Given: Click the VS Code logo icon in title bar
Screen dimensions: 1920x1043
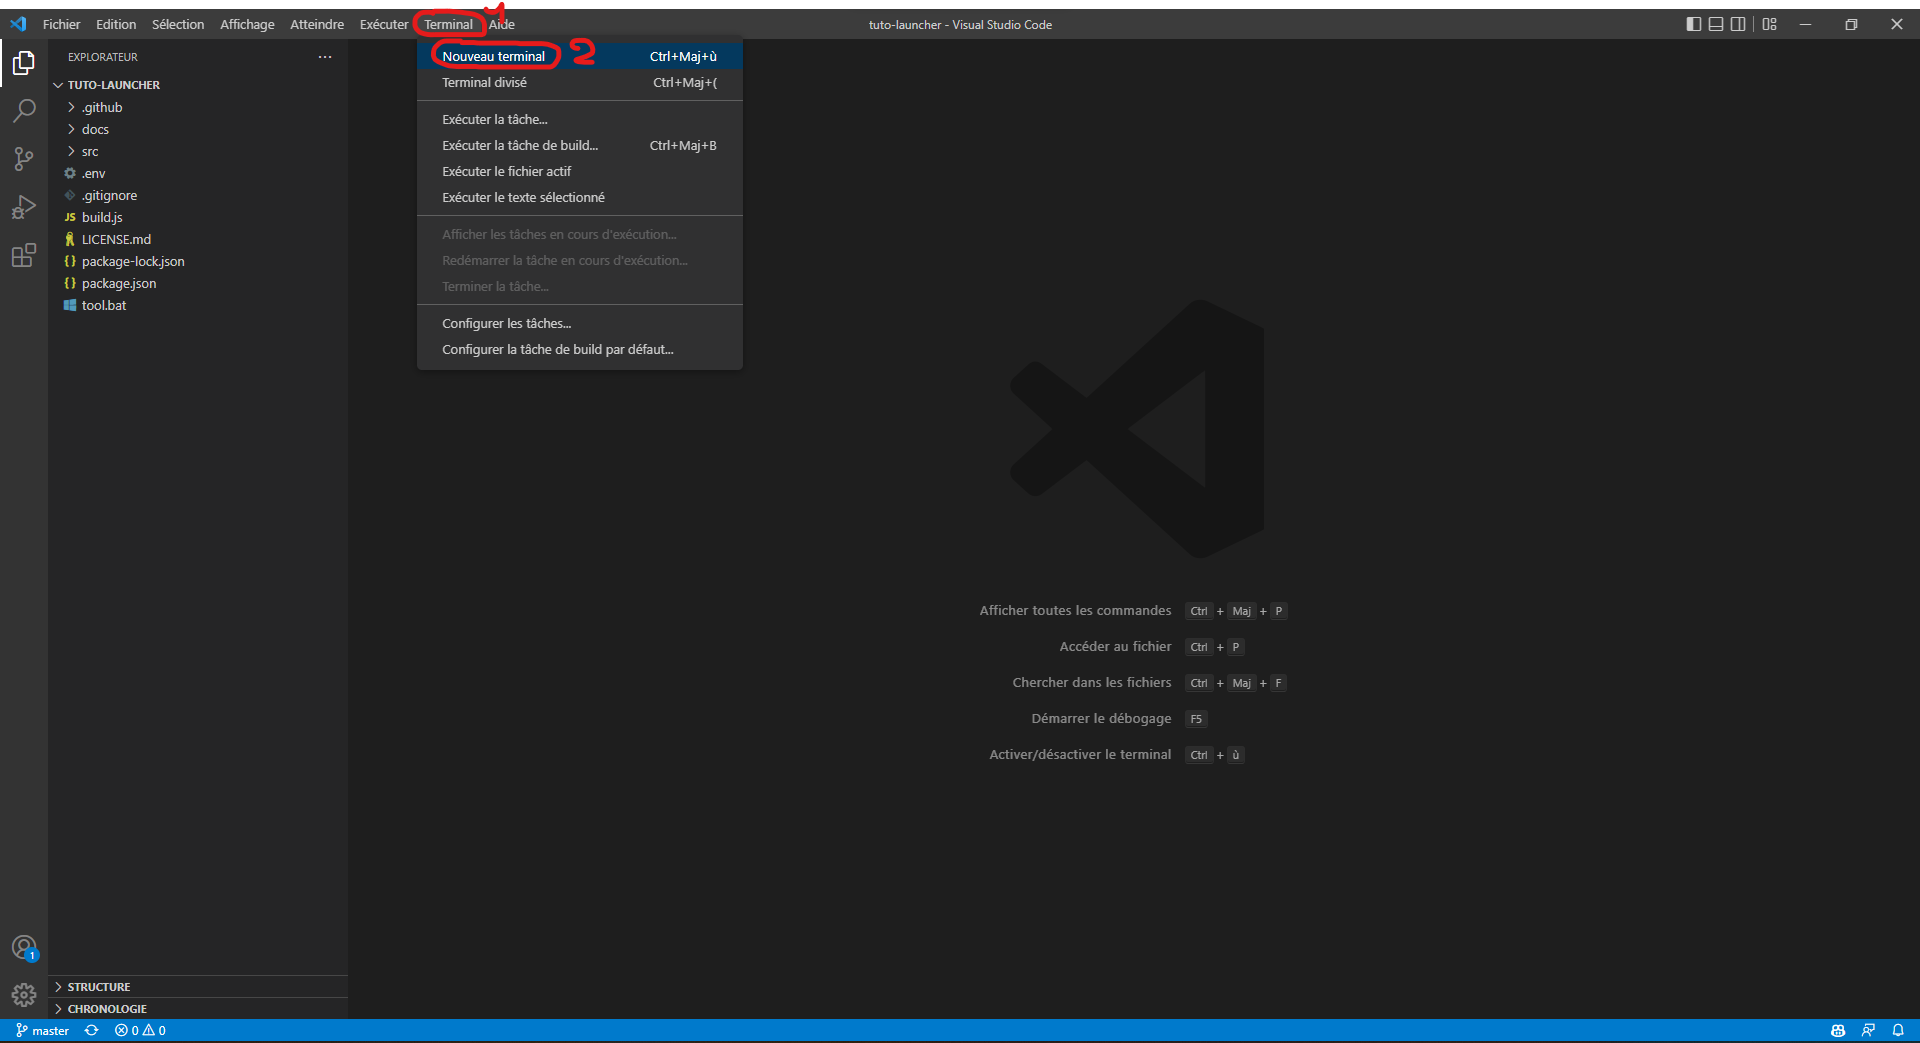Looking at the screenshot, I should click(18, 24).
